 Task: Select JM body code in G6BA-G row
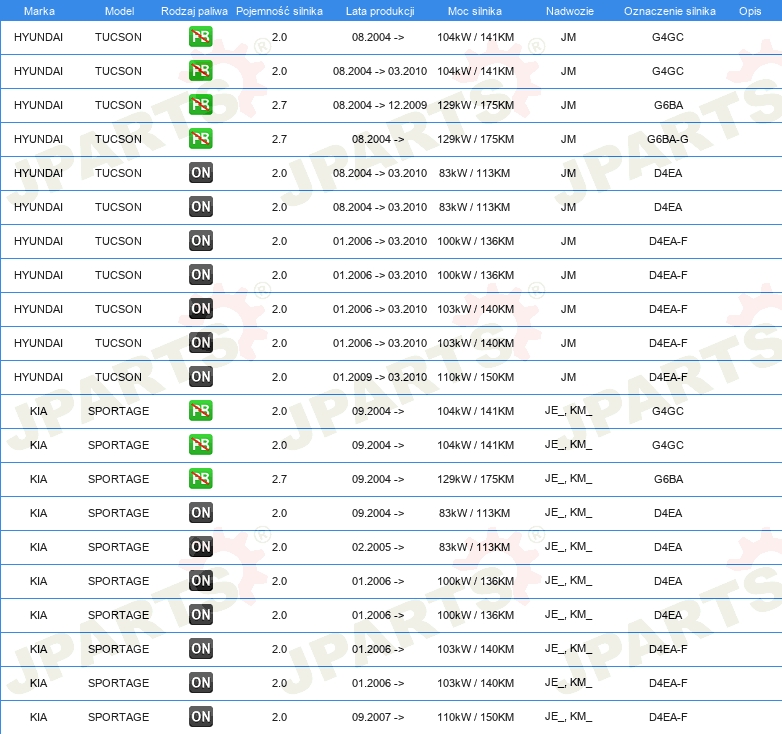click(x=568, y=139)
